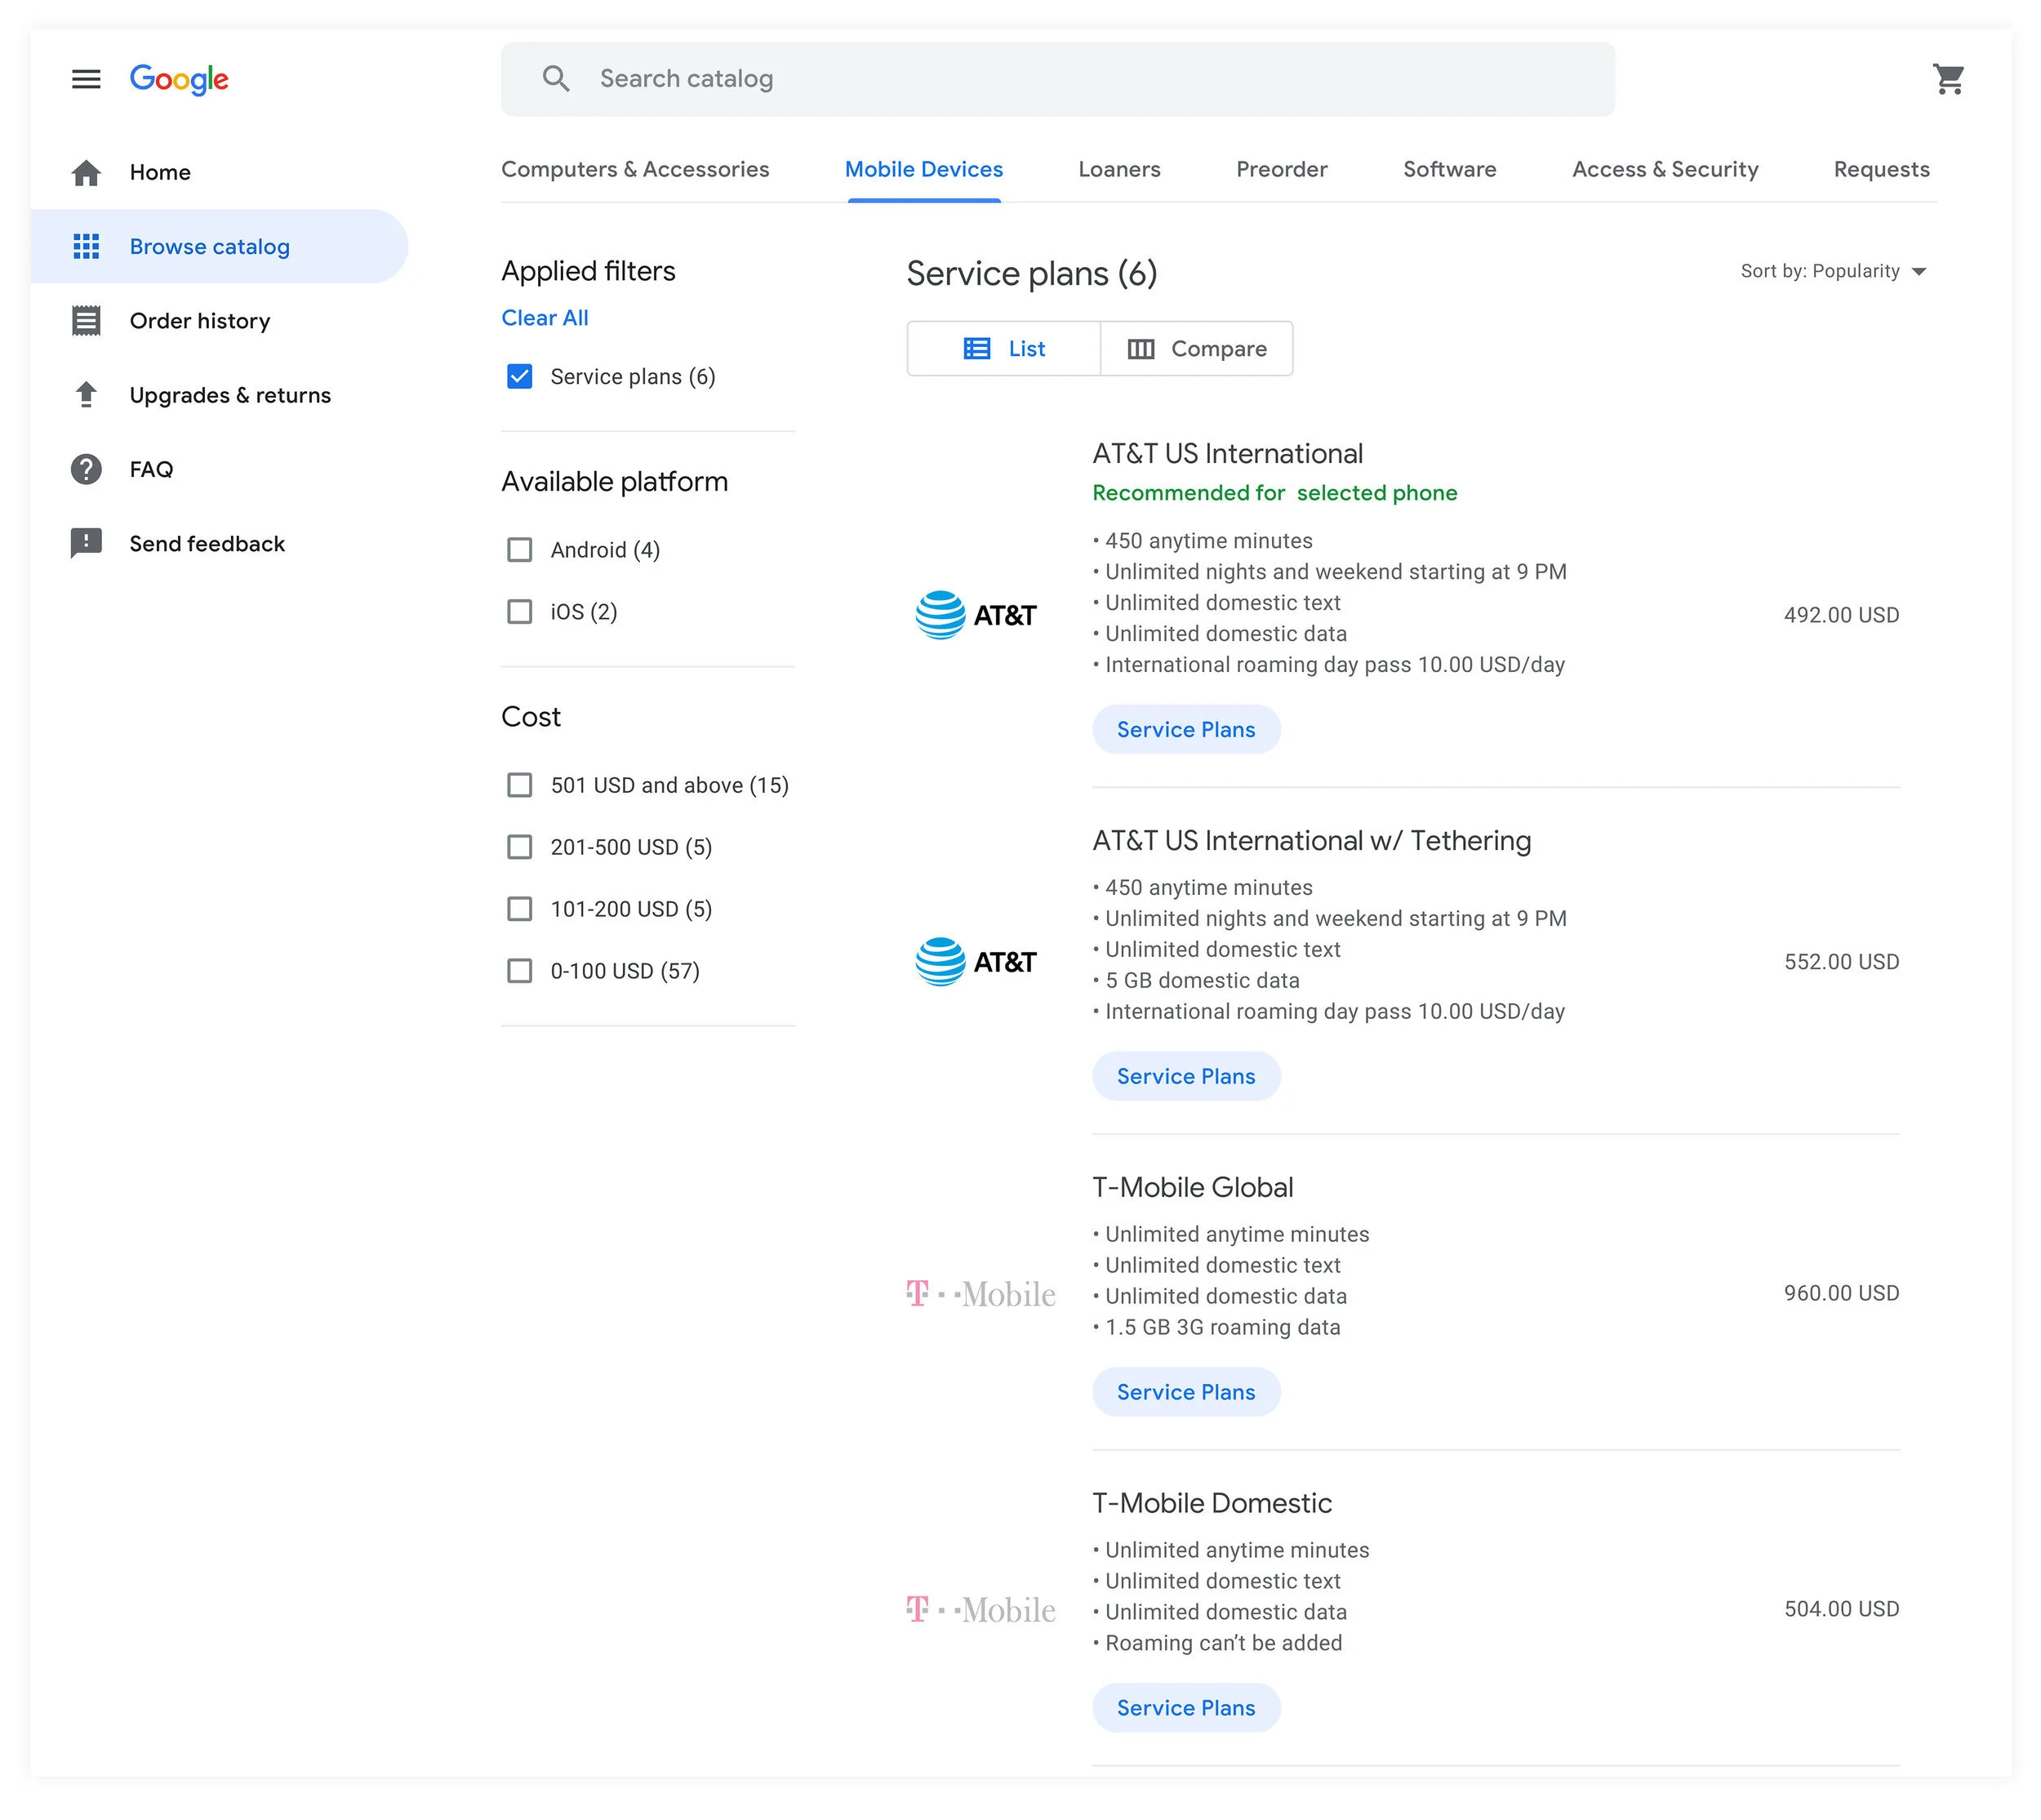Click the Home house icon
Image resolution: width=2041 pixels, height=1820 pixels.
[86, 173]
